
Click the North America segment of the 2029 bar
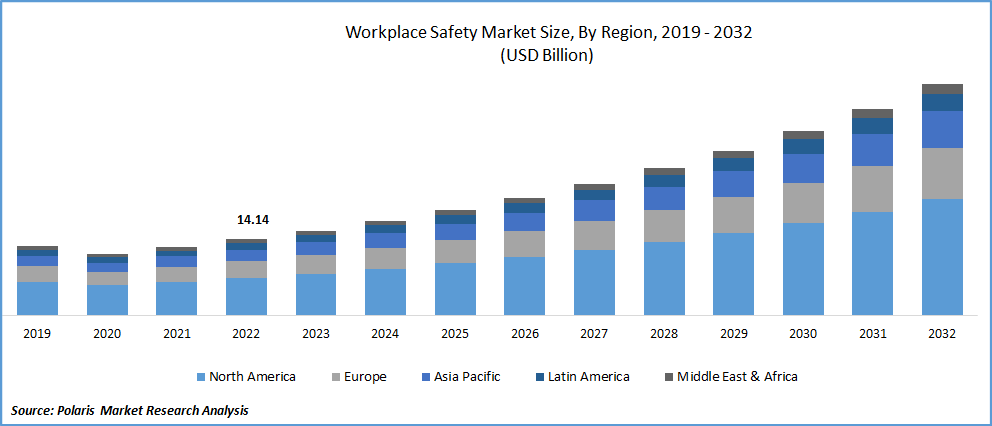733,274
